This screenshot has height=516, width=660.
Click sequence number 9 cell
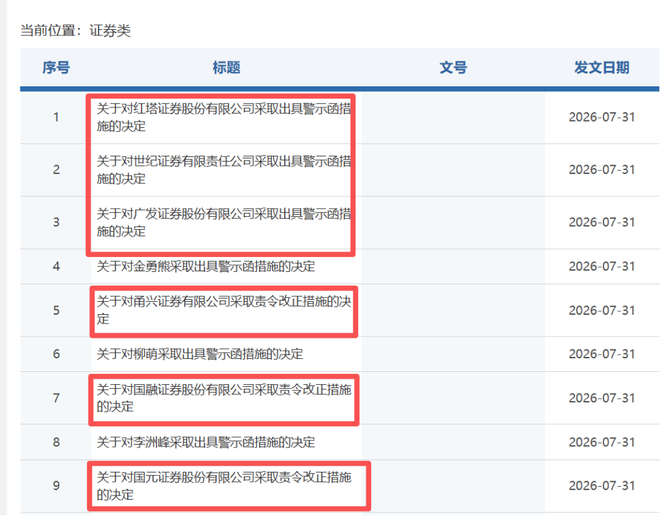tap(56, 486)
